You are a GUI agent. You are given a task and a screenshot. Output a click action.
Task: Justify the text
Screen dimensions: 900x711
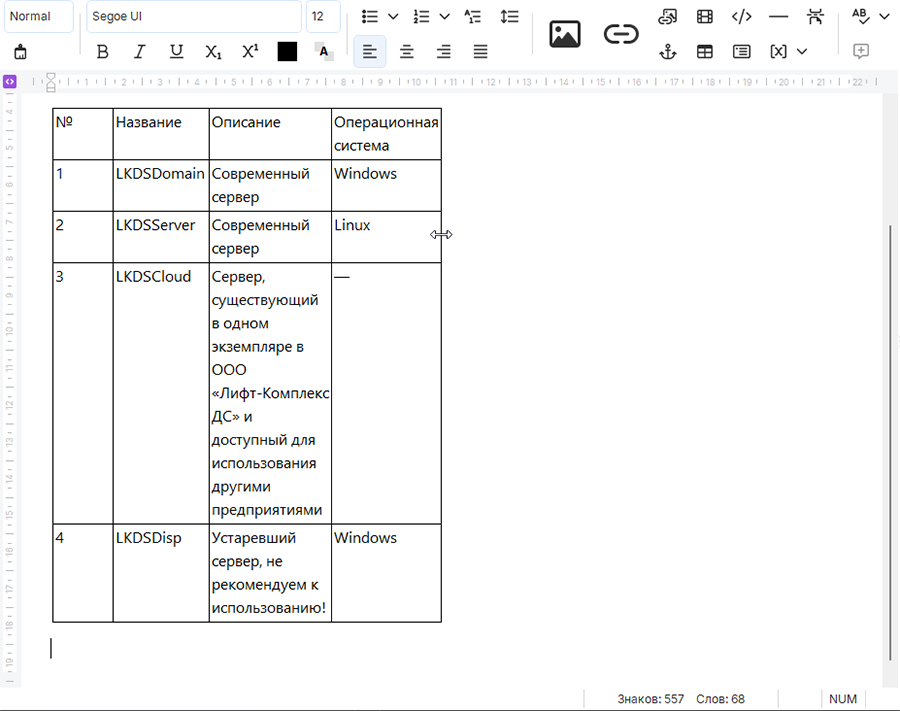(480, 52)
